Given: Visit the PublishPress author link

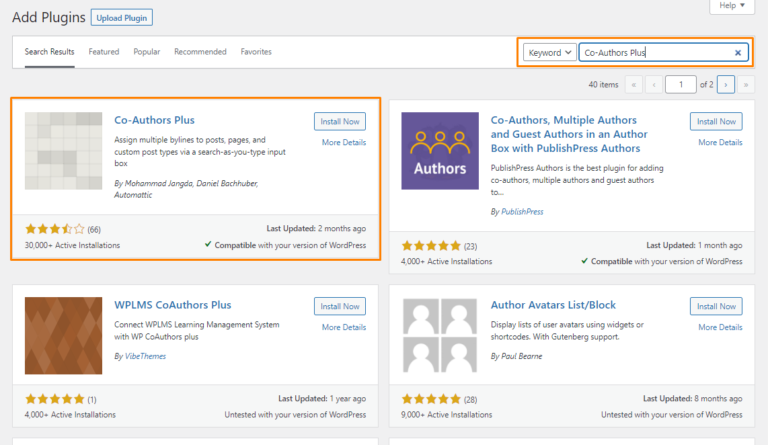Looking at the screenshot, I should click(x=522, y=211).
